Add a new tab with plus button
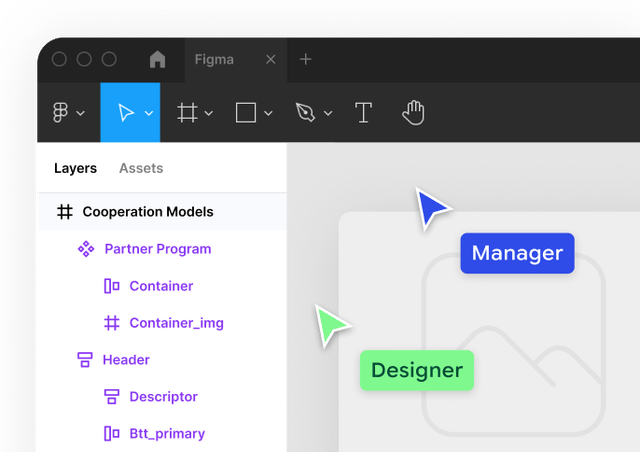 tap(306, 60)
